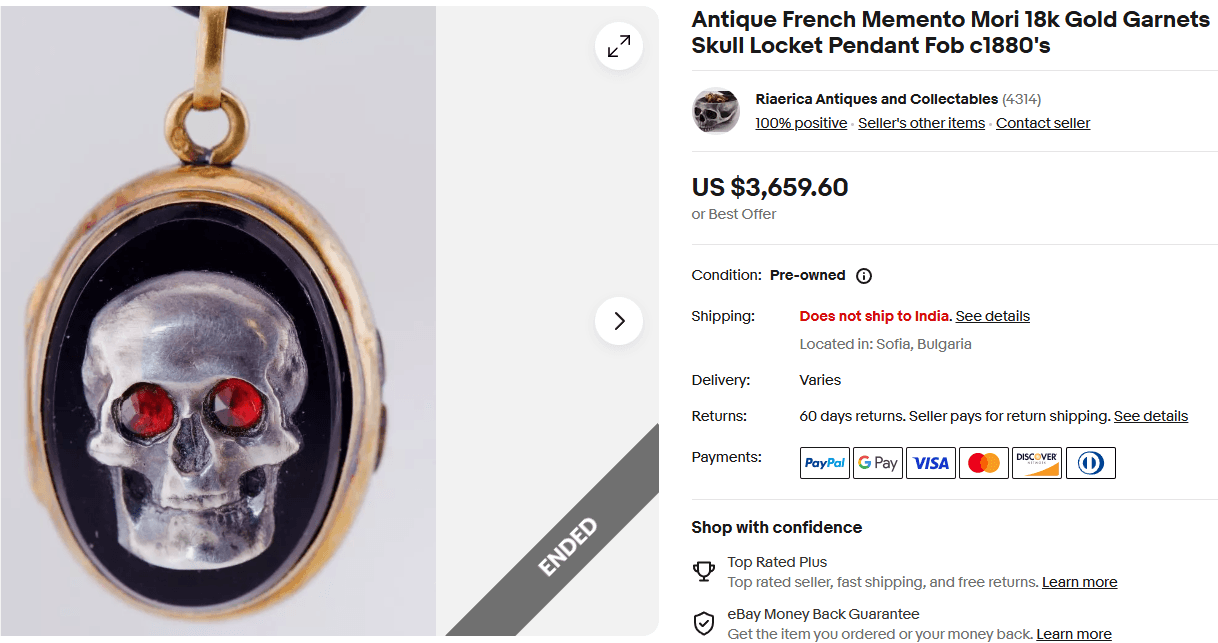Open the 100% positive feedback page

coord(801,122)
